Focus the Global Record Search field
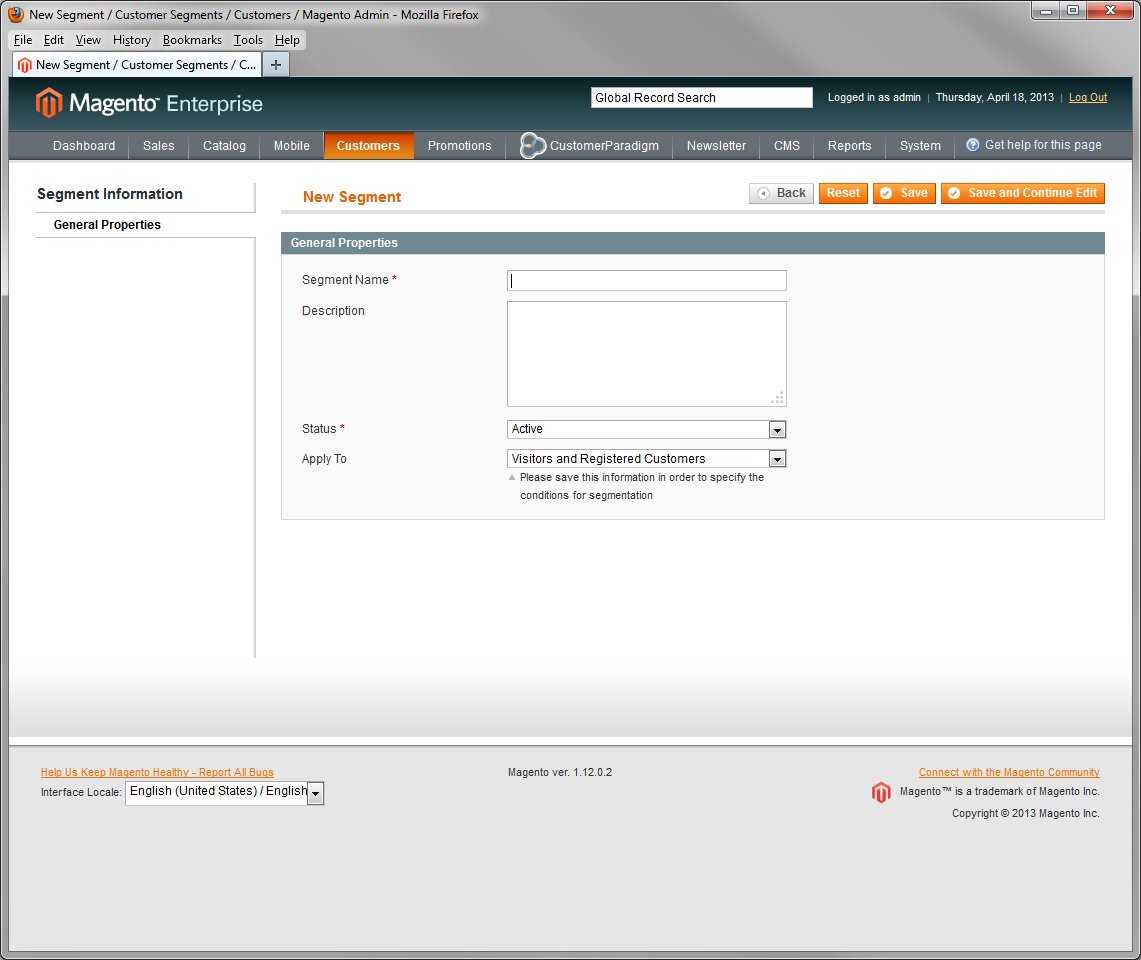 [701, 98]
